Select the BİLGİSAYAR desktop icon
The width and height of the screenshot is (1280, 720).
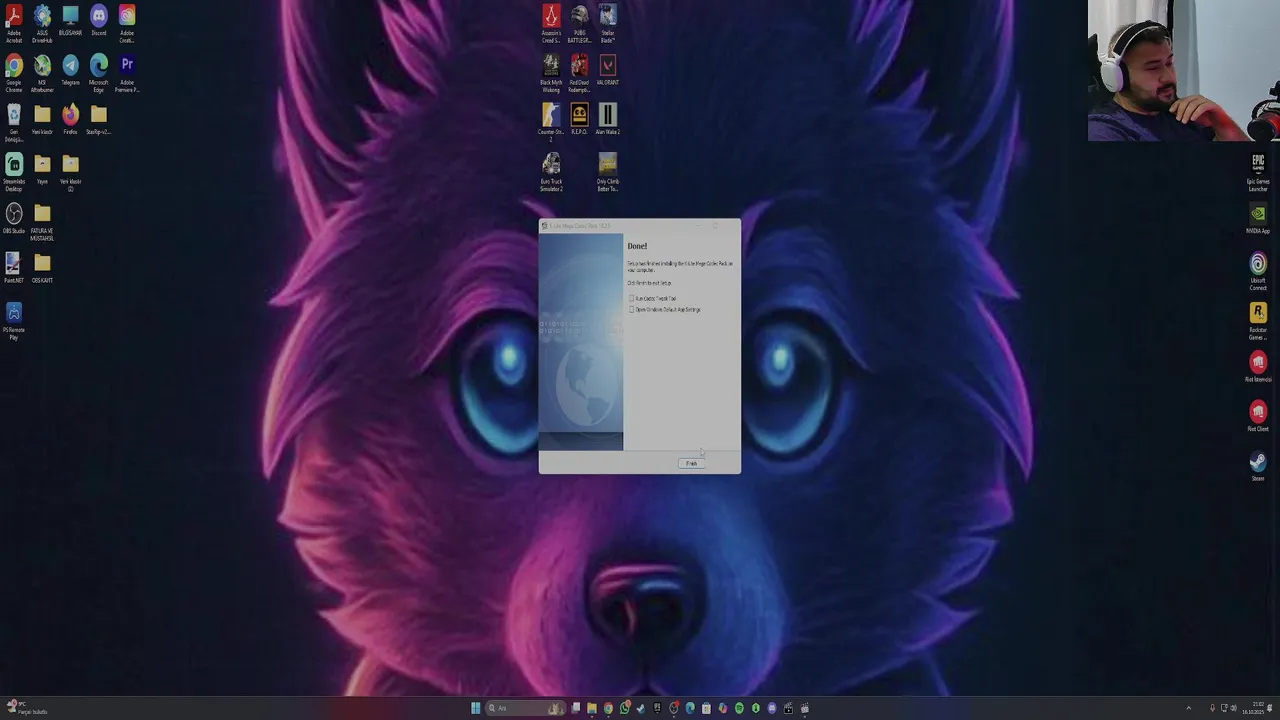click(70, 21)
